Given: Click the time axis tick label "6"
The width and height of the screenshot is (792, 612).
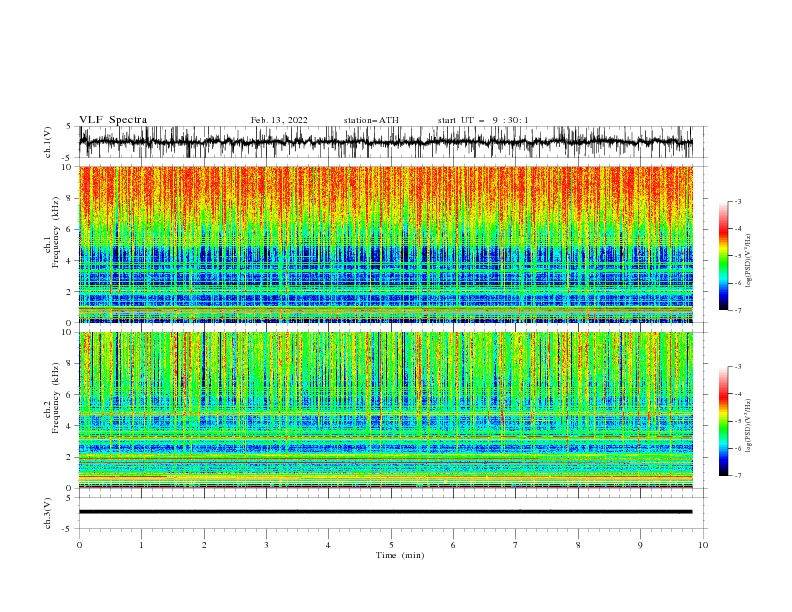Looking at the screenshot, I should click(x=453, y=545).
